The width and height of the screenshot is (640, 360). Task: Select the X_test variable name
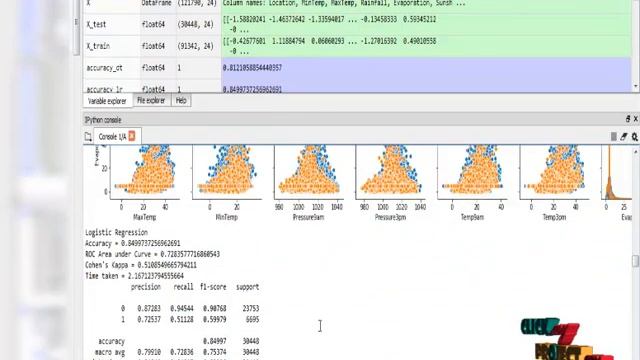pos(96,24)
